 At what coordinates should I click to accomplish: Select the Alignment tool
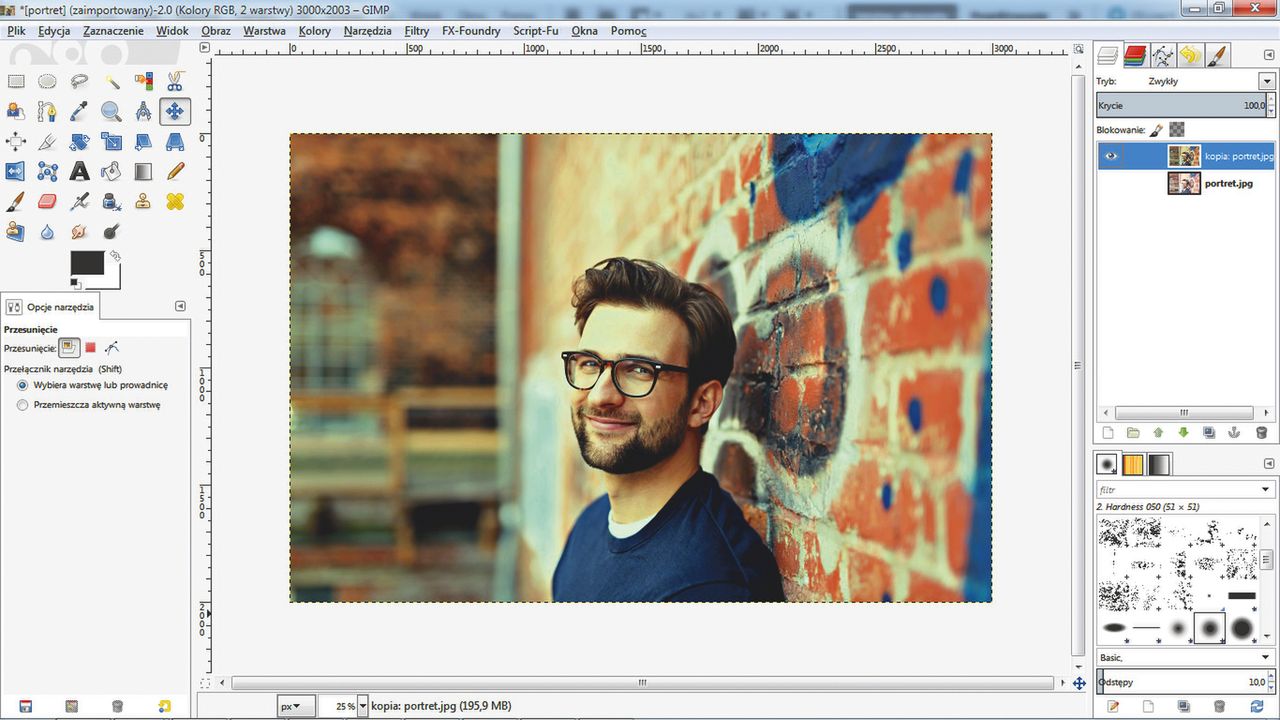pos(16,142)
